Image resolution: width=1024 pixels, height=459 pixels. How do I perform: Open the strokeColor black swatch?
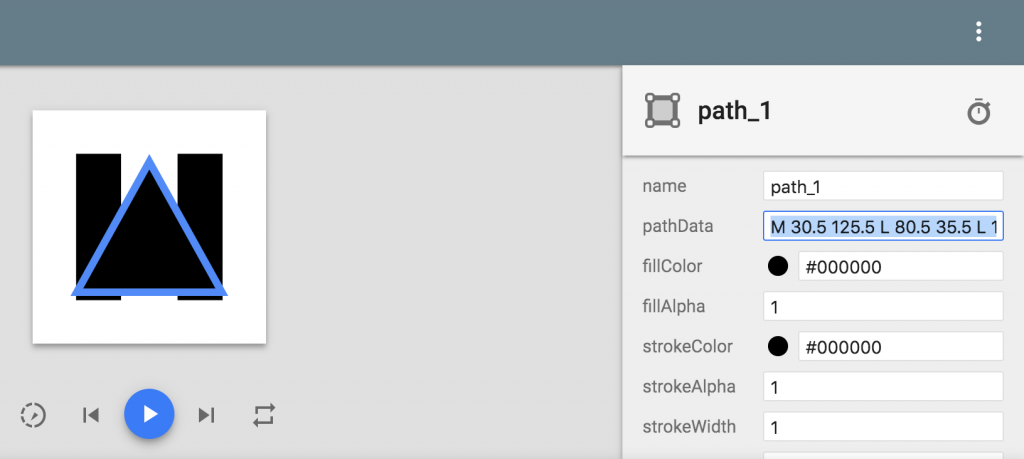coord(777,347)
